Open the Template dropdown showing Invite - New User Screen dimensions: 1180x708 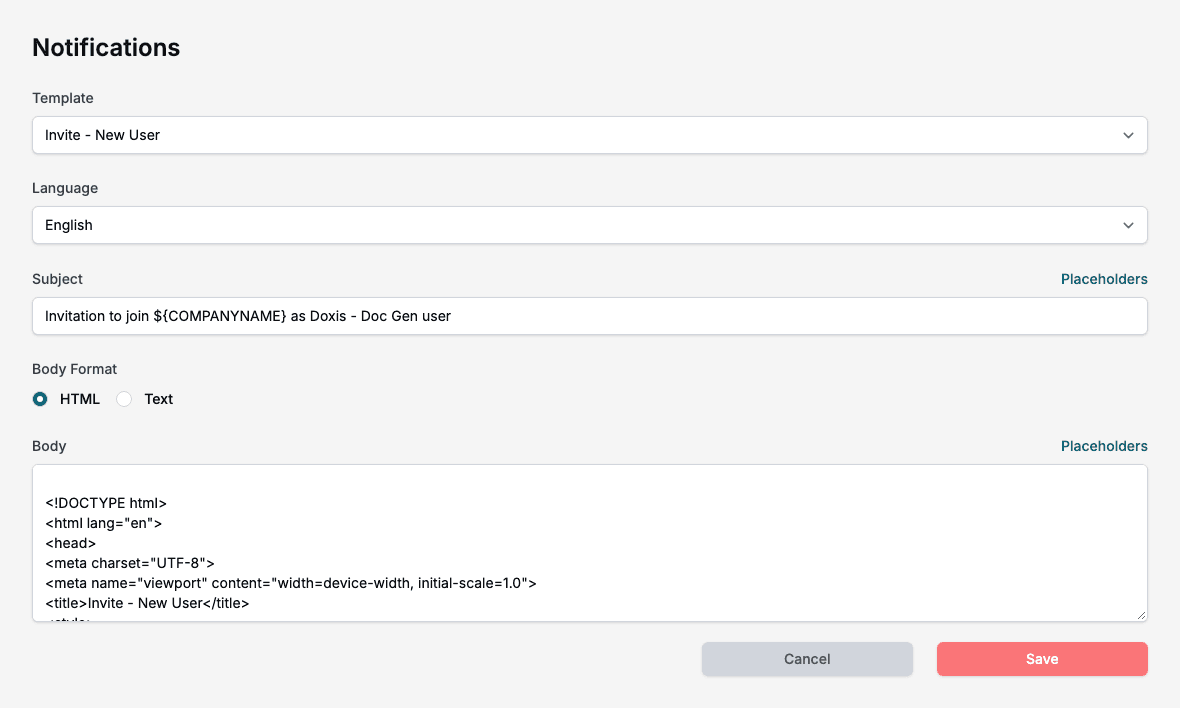coord(589,135)
